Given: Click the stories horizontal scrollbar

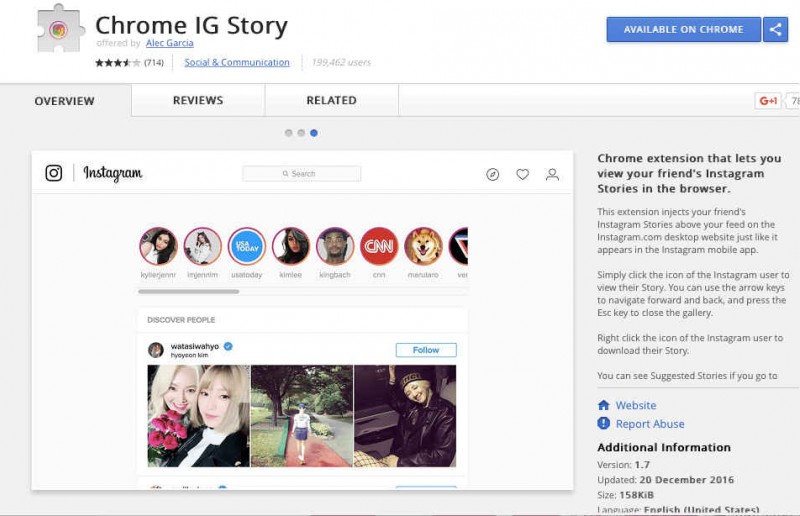Looking at the screenshot, I should pos(189,292).
